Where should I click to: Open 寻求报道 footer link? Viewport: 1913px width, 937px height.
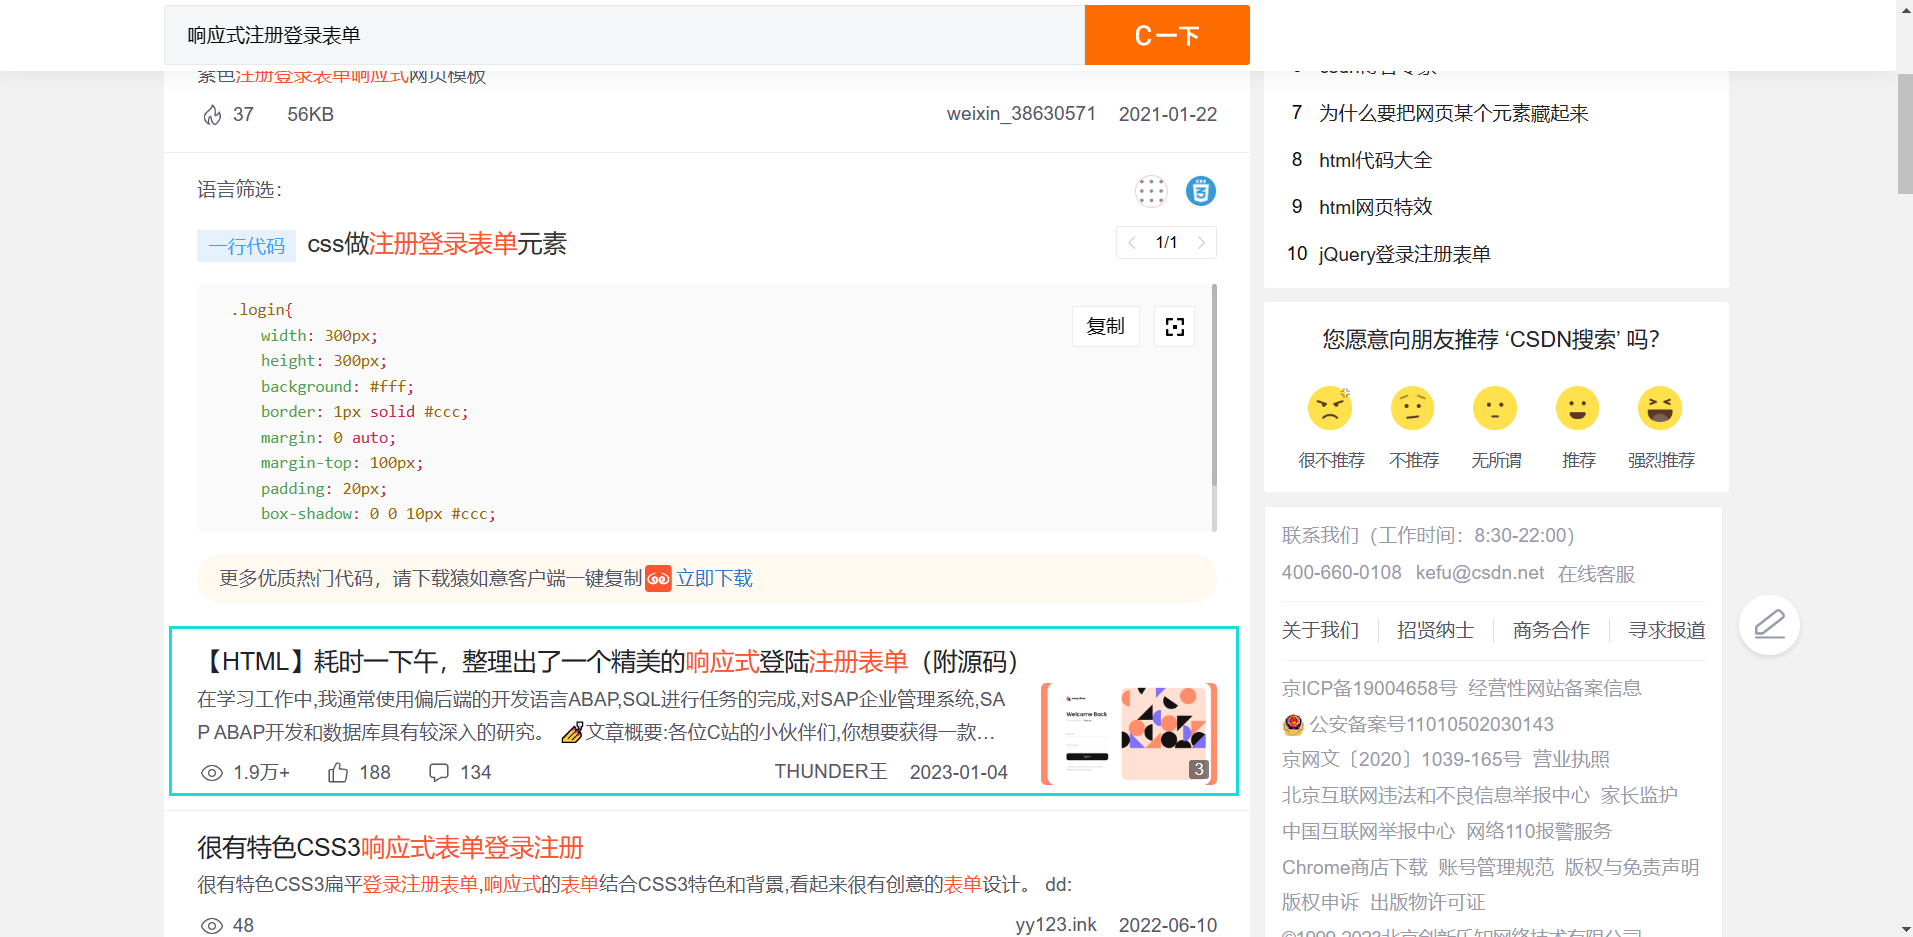pyautogui.click(x=1667, y=630)
